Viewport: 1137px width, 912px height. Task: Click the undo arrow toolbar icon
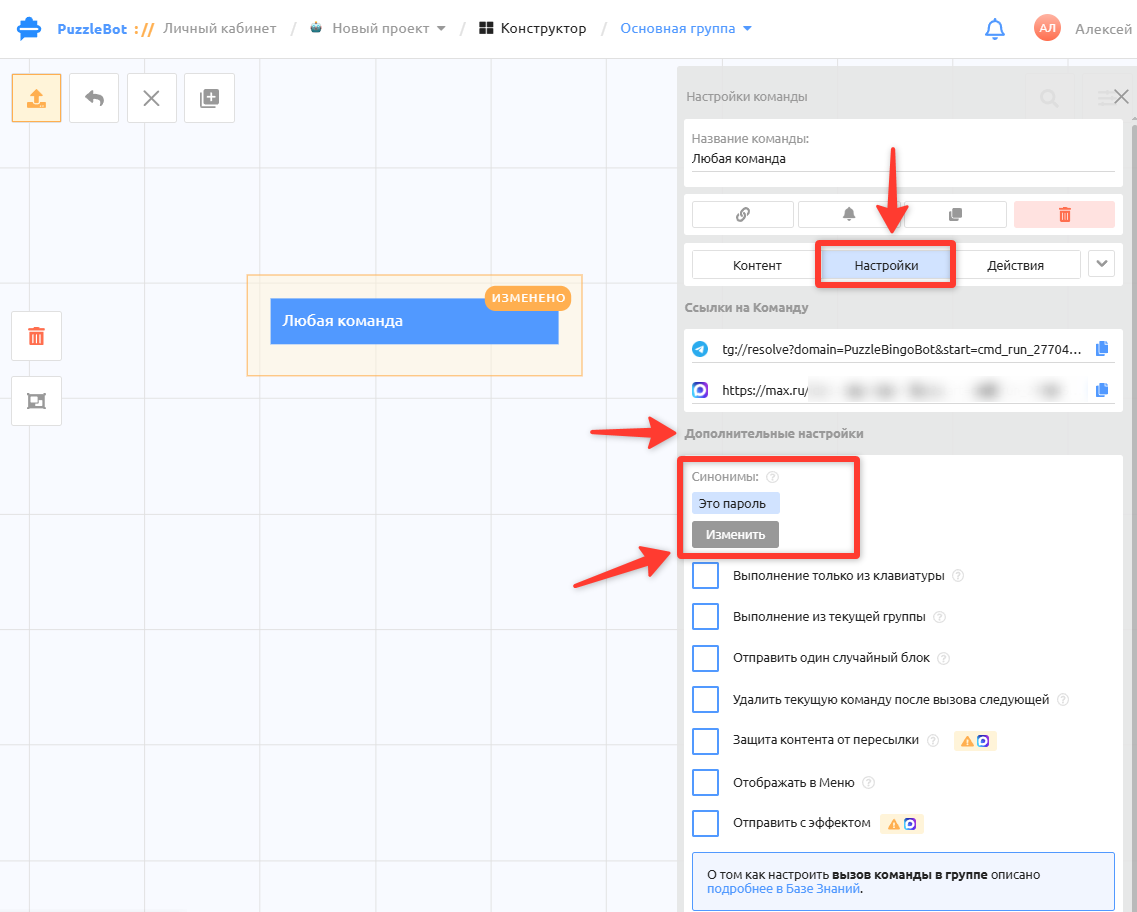coord(94,98)
